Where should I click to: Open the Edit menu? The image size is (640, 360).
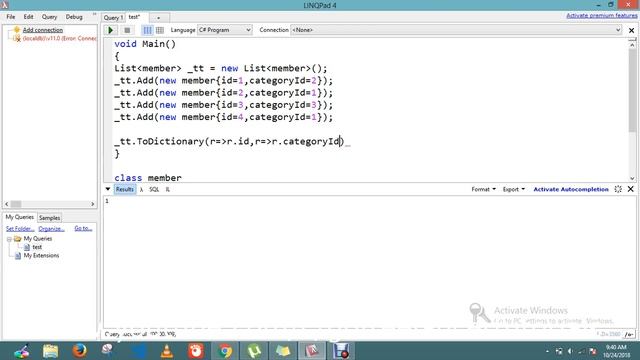tap(28, 17)
